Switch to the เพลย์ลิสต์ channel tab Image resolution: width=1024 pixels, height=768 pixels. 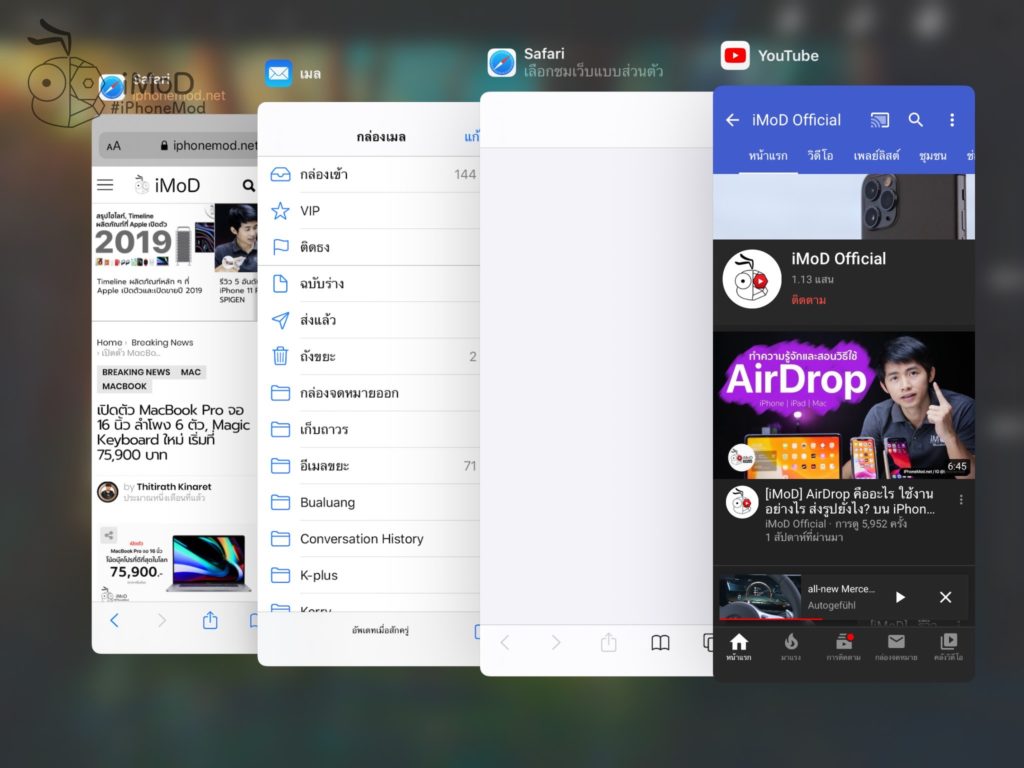click(x=877, y=156)
